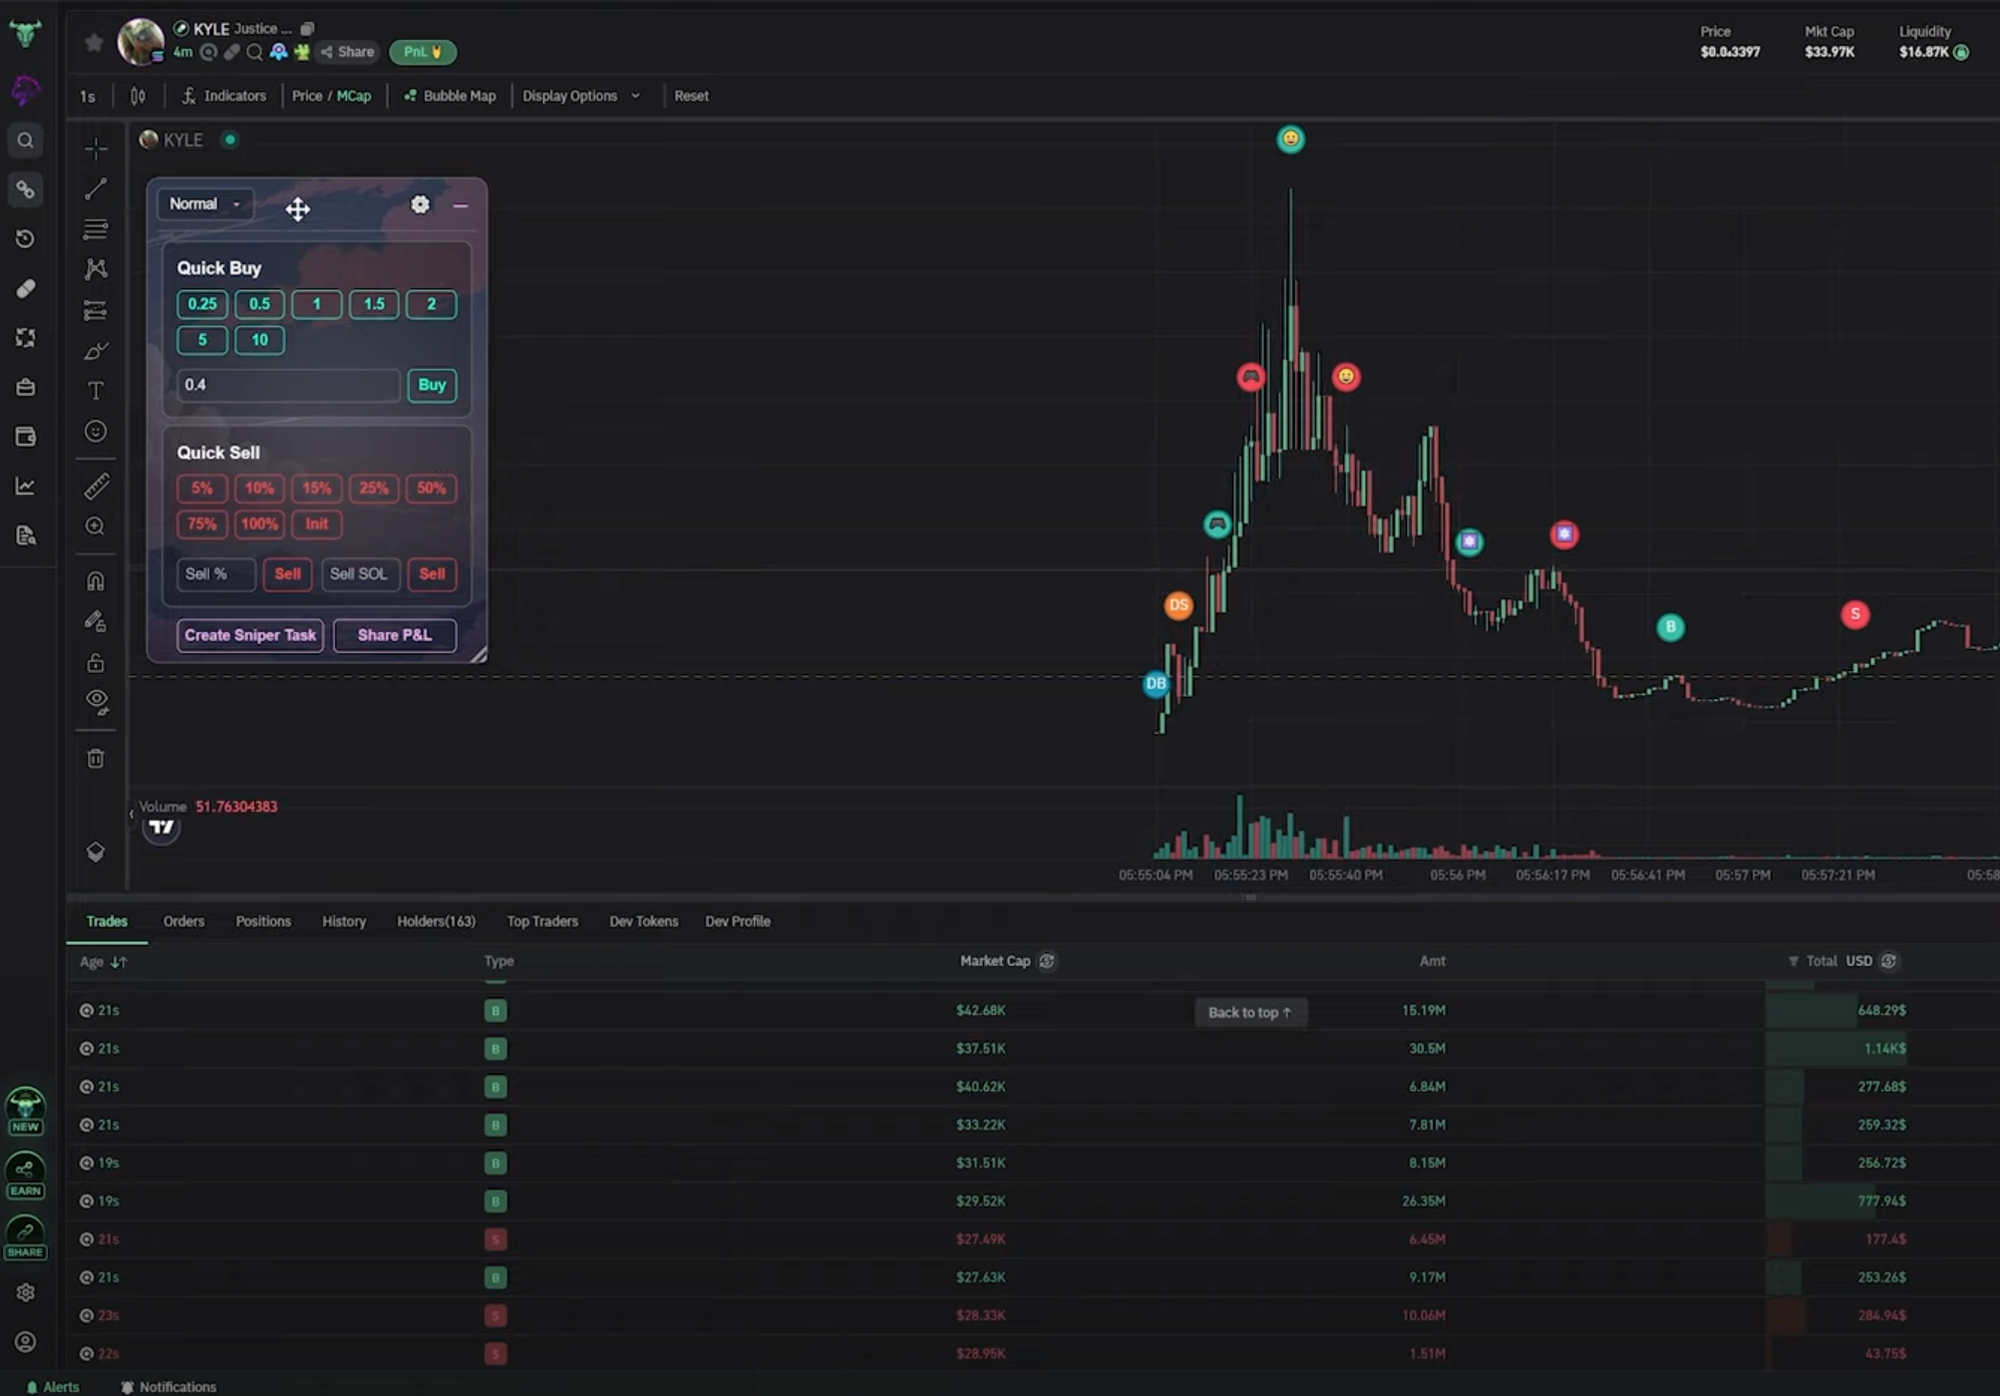This screenshot has height=1396, width=2000.
Task: Open the emoji sticker tool
Action: pyautogui.click(x=96, y=431)
